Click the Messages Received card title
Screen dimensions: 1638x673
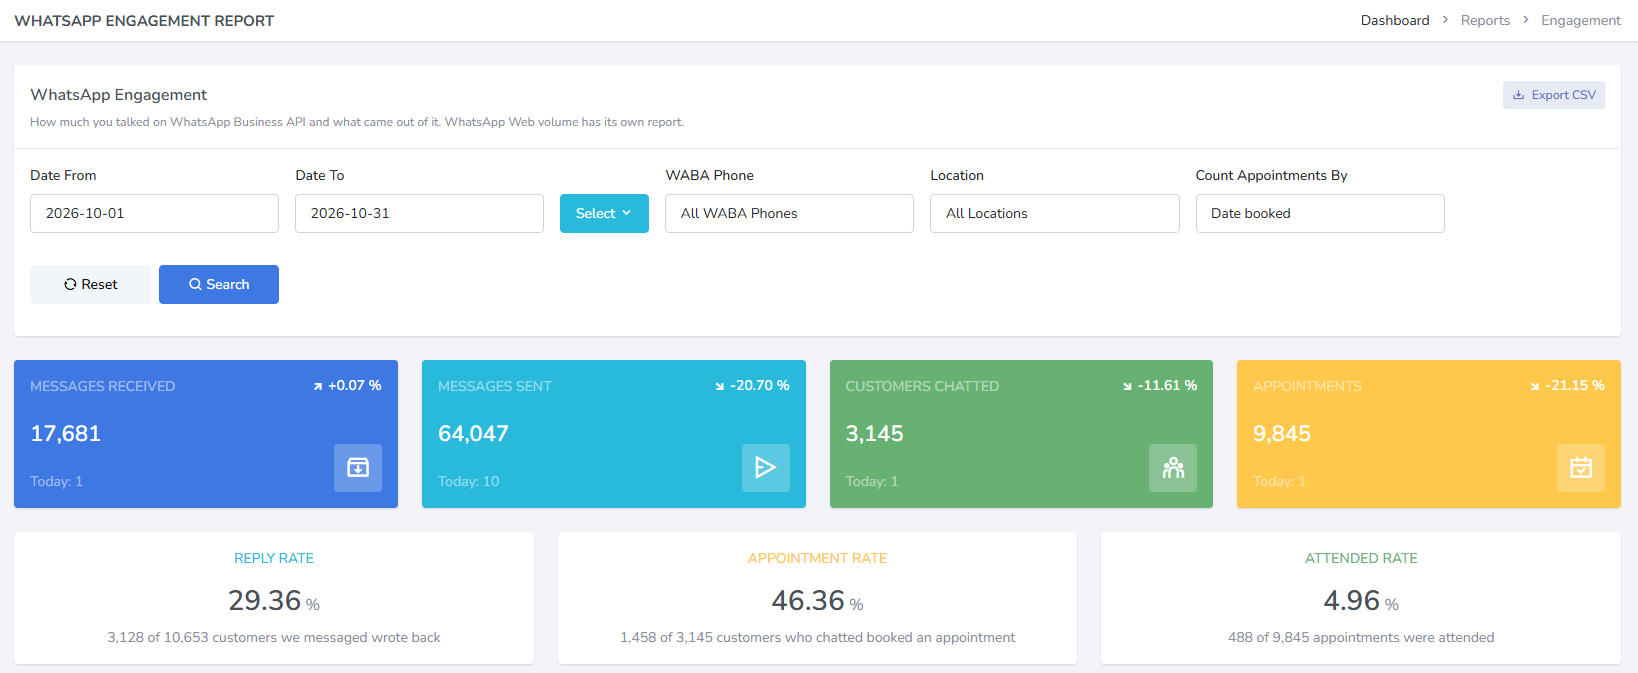click(x=102, y=386)
